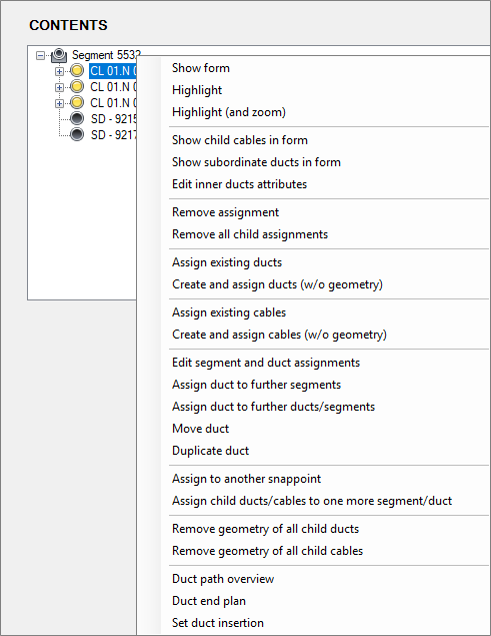
Task: Expand the third CL 01.N tree node
Action: click(x=59, y=103)
